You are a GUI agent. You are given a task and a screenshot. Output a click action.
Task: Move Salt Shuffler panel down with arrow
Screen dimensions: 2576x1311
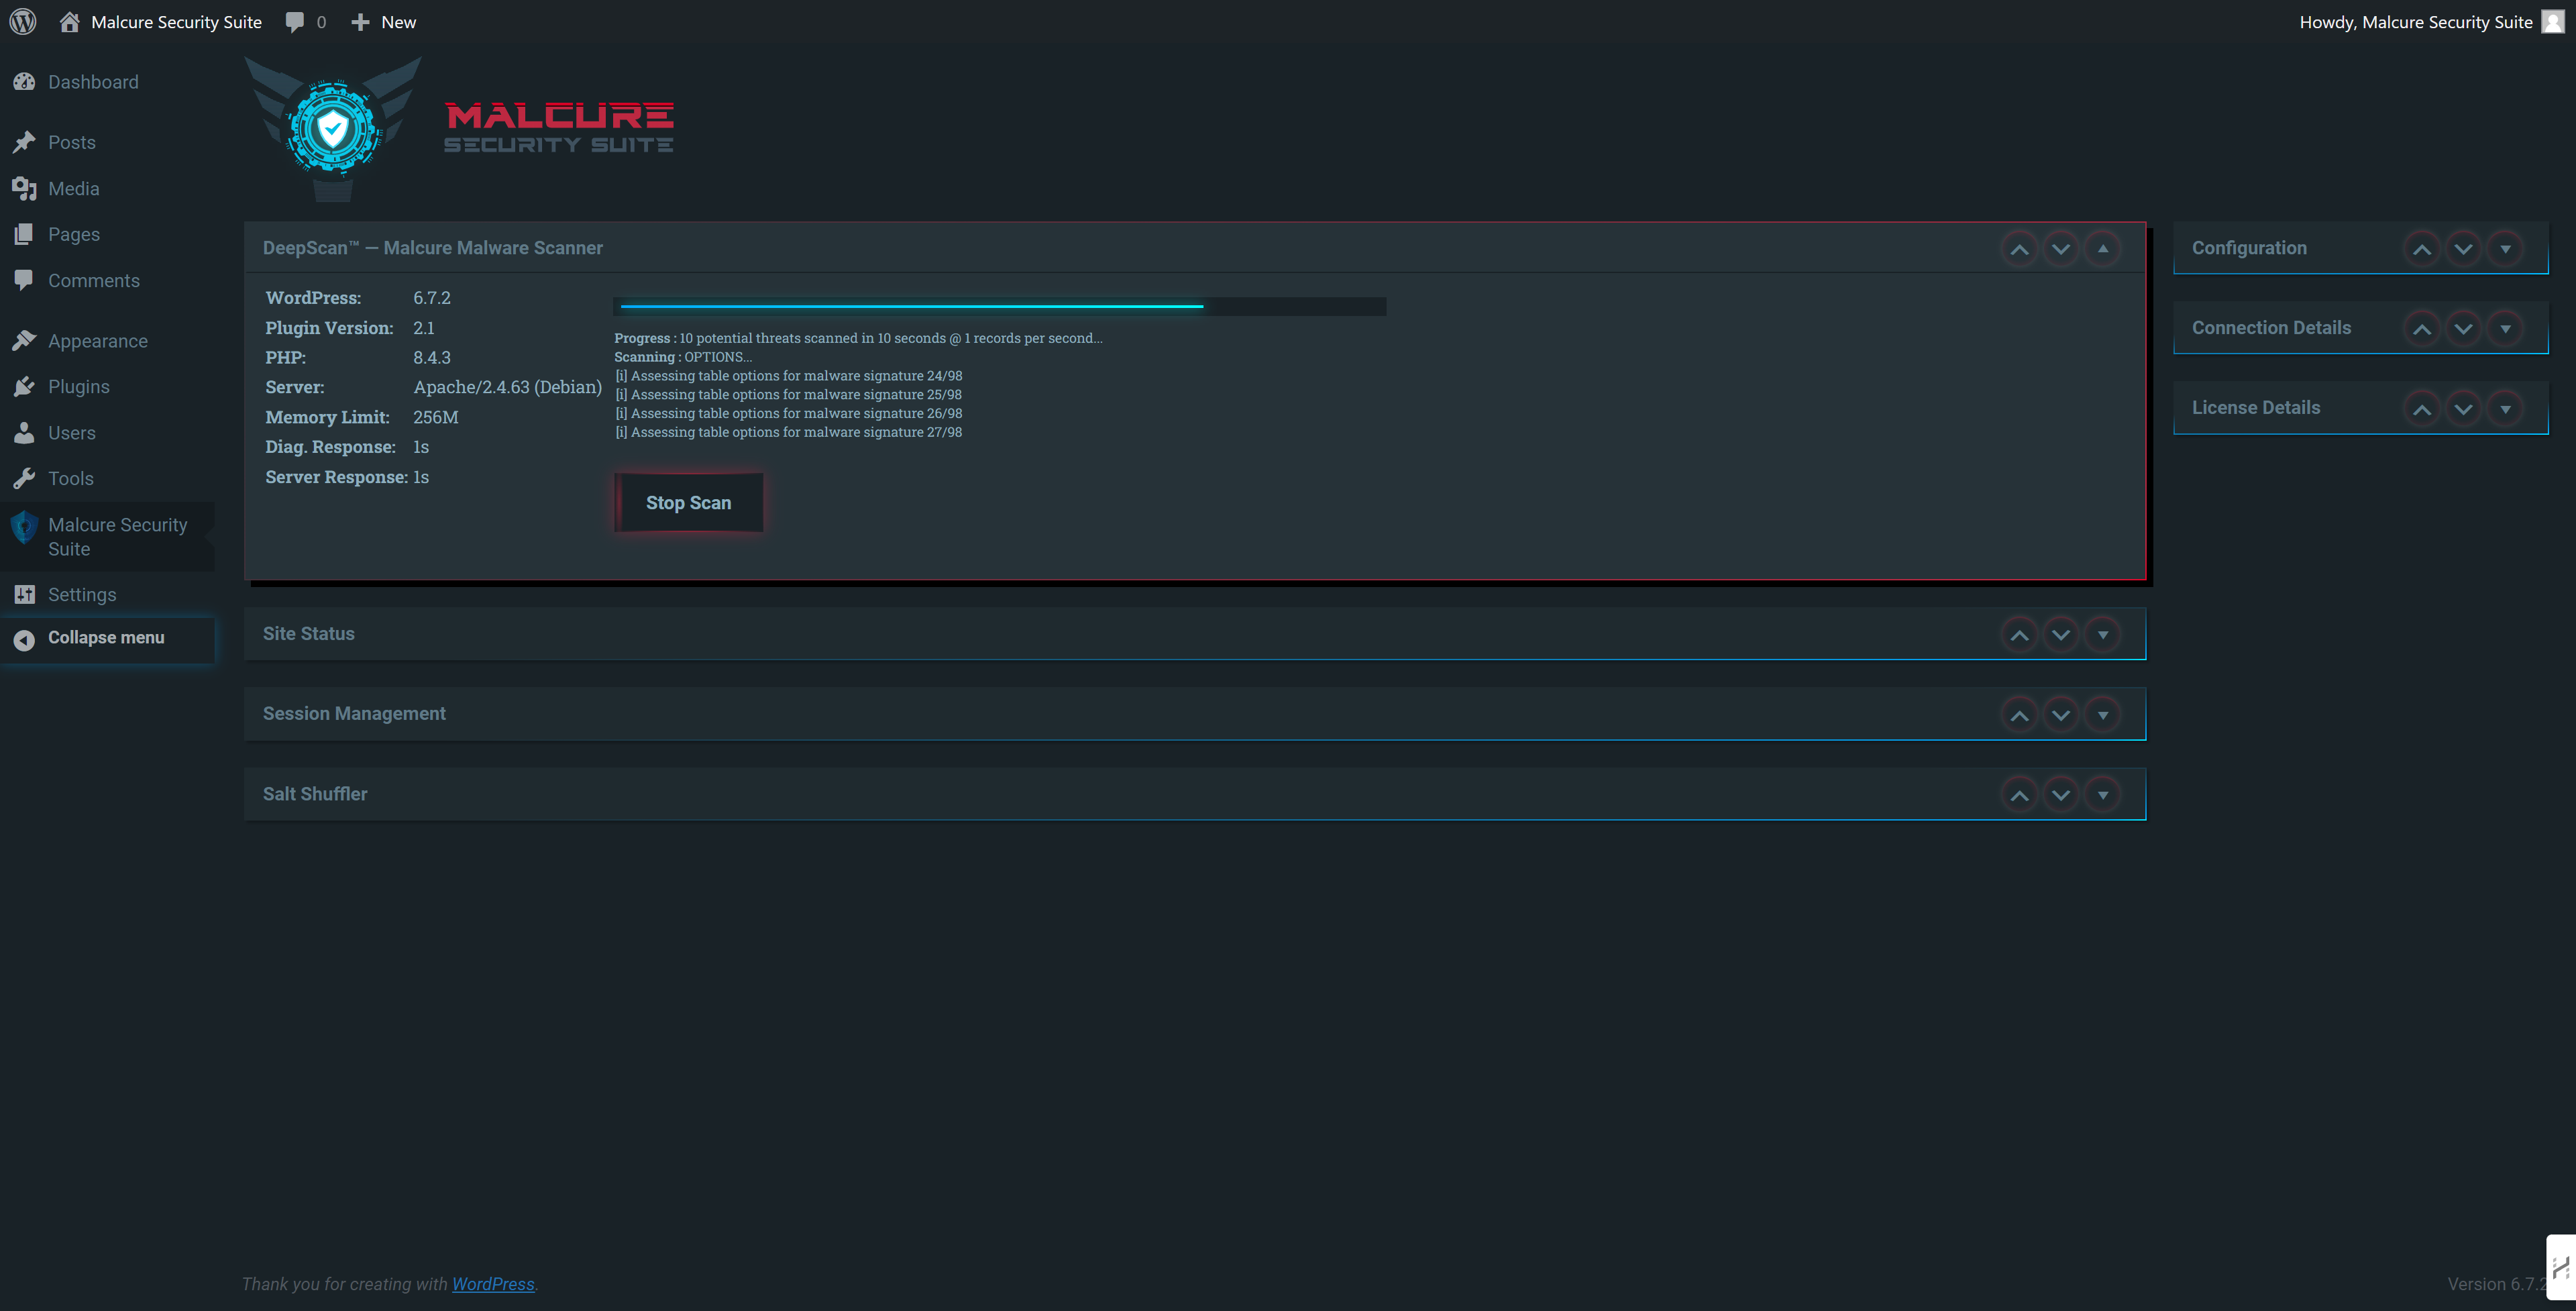(2061, 795)
